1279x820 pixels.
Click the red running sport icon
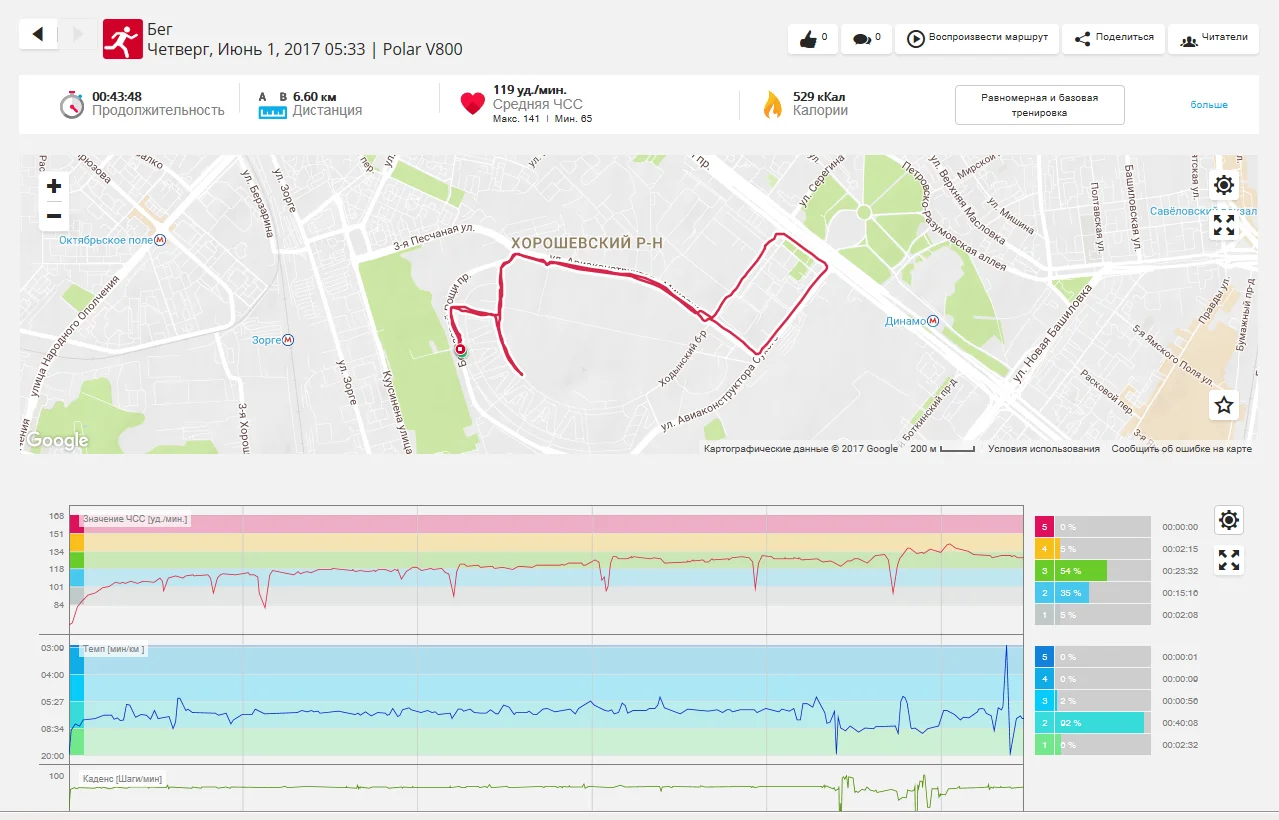pyautogui.click(x=123, y=39)
